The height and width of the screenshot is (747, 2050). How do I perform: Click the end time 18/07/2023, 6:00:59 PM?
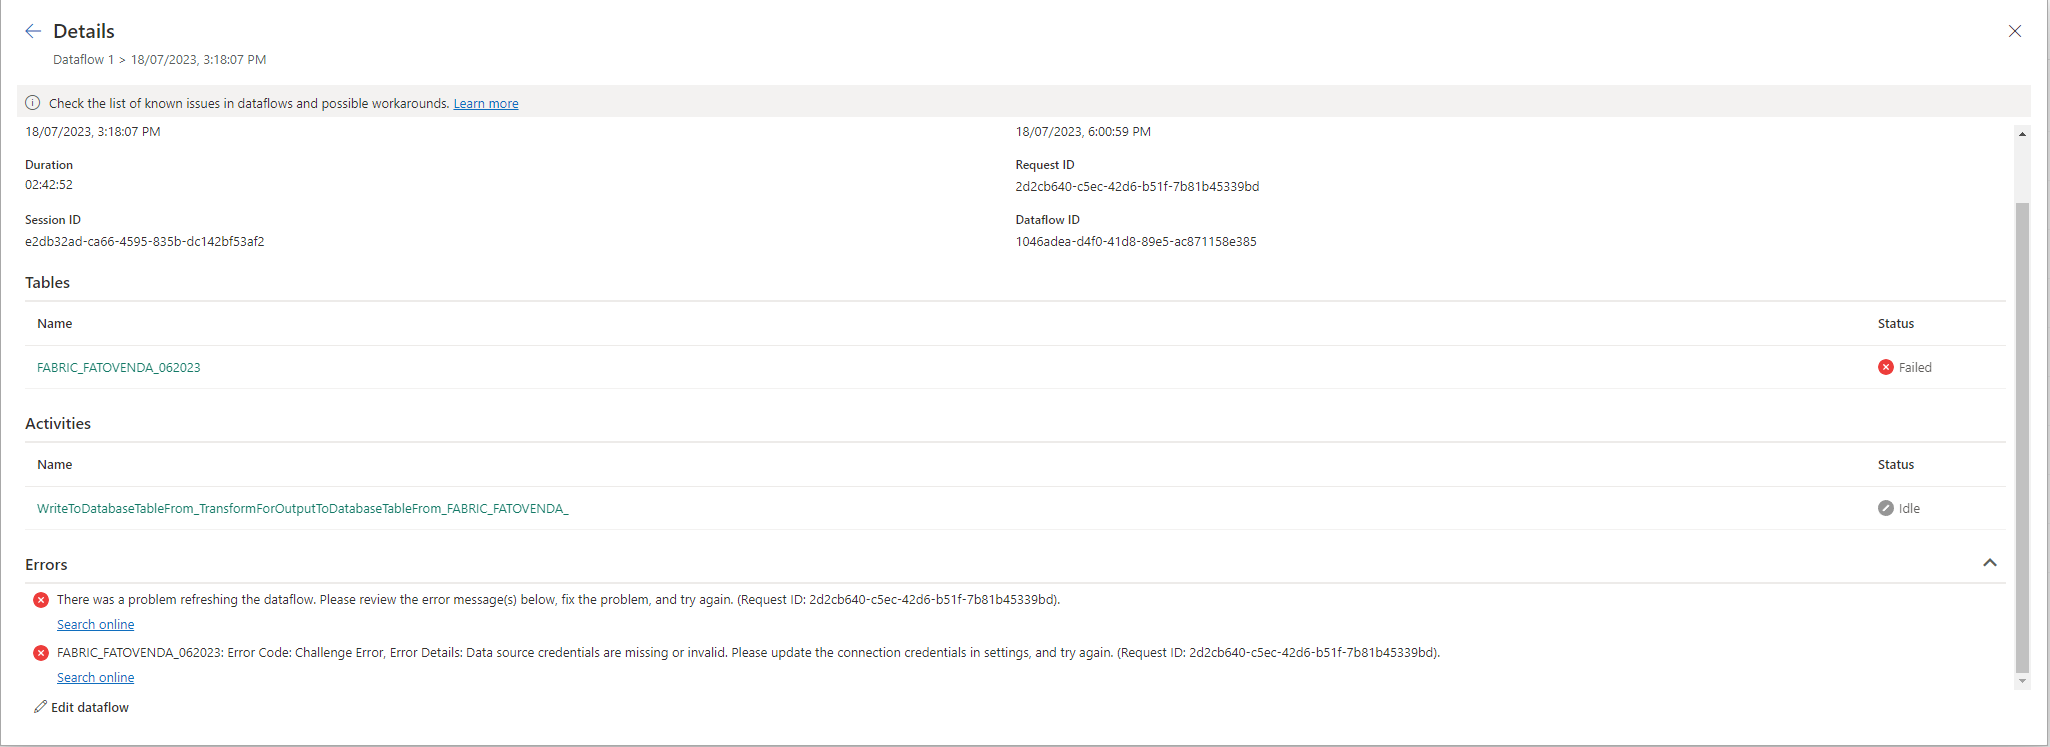point(1083,132)
